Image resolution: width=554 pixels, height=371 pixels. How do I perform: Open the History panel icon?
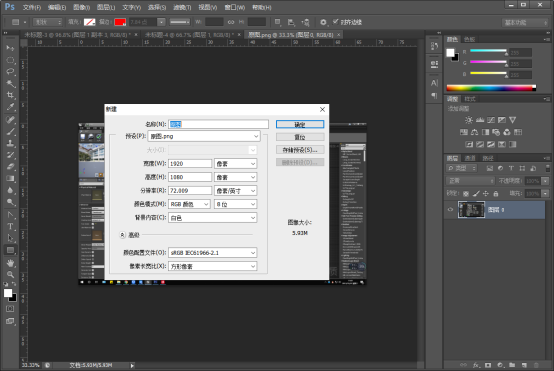[x=434, y=46]
